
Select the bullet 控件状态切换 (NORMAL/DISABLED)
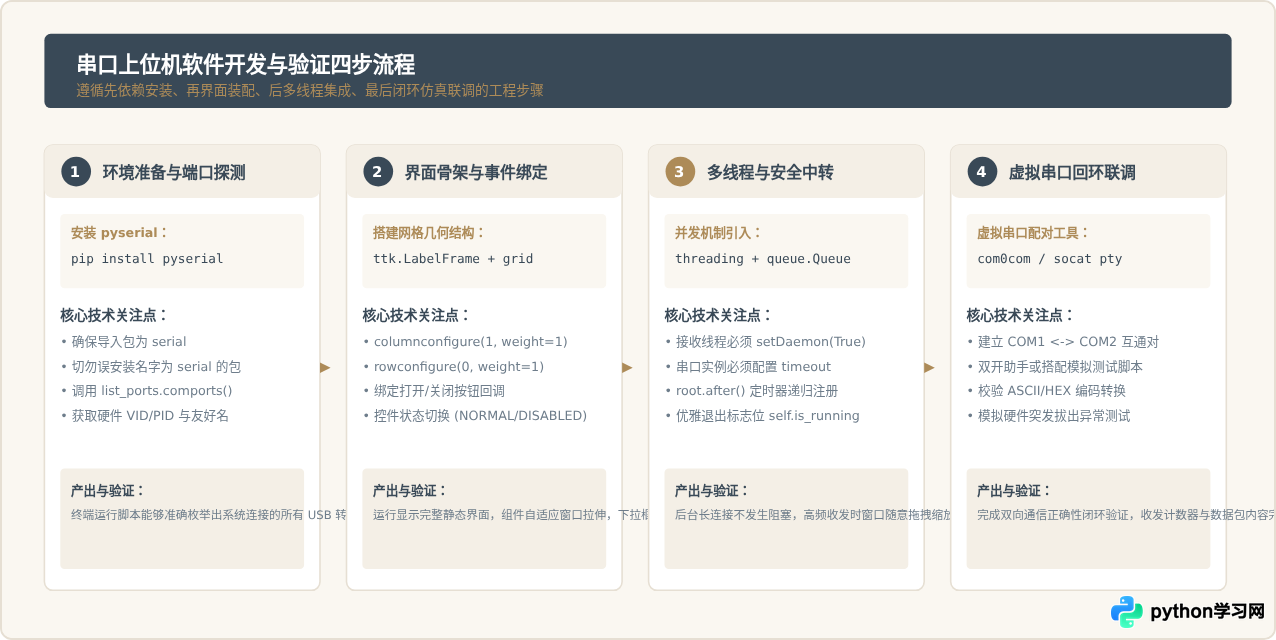[475, 416]
